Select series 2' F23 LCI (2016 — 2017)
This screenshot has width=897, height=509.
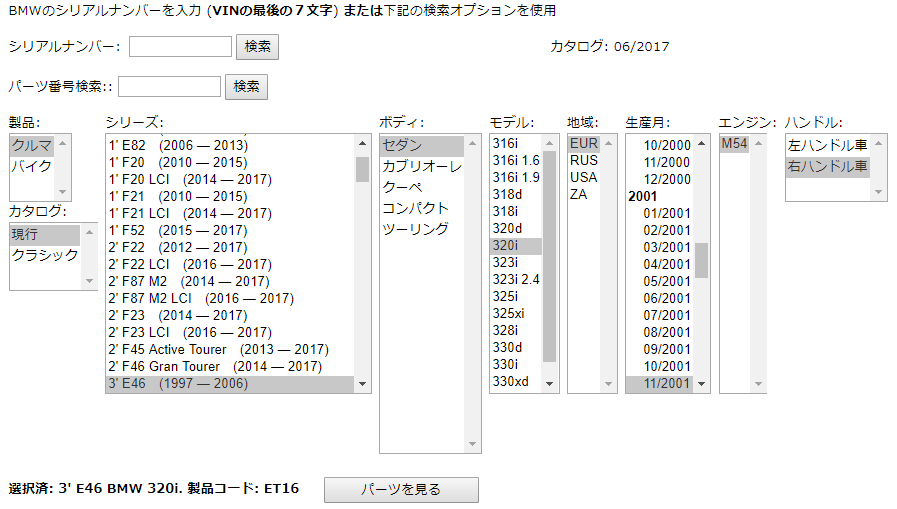pos(231,332)
